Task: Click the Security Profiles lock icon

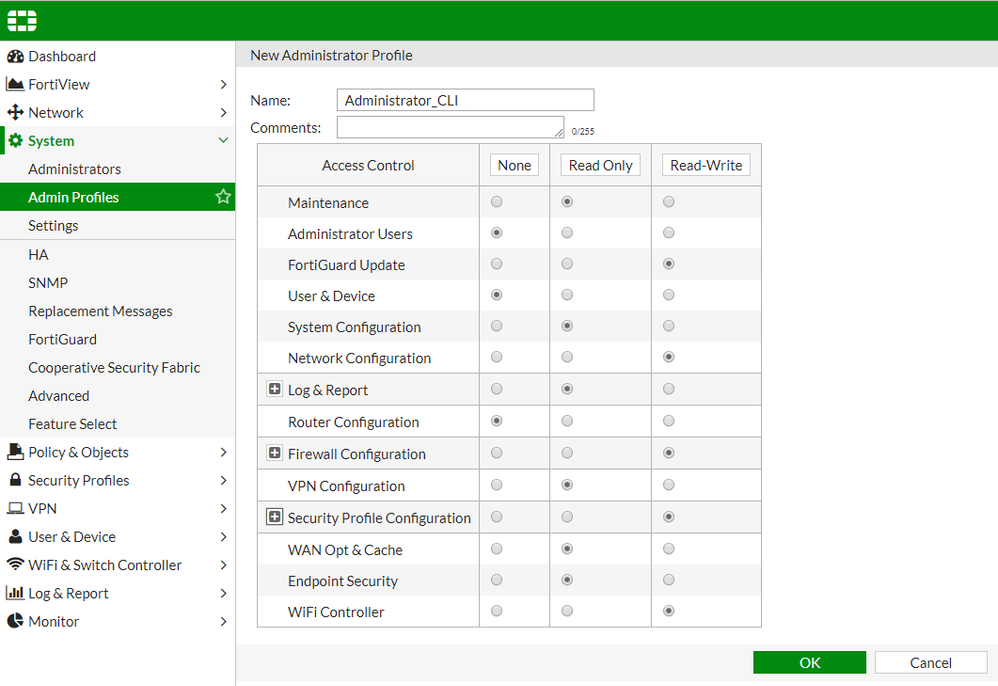Action: (15, 480)
